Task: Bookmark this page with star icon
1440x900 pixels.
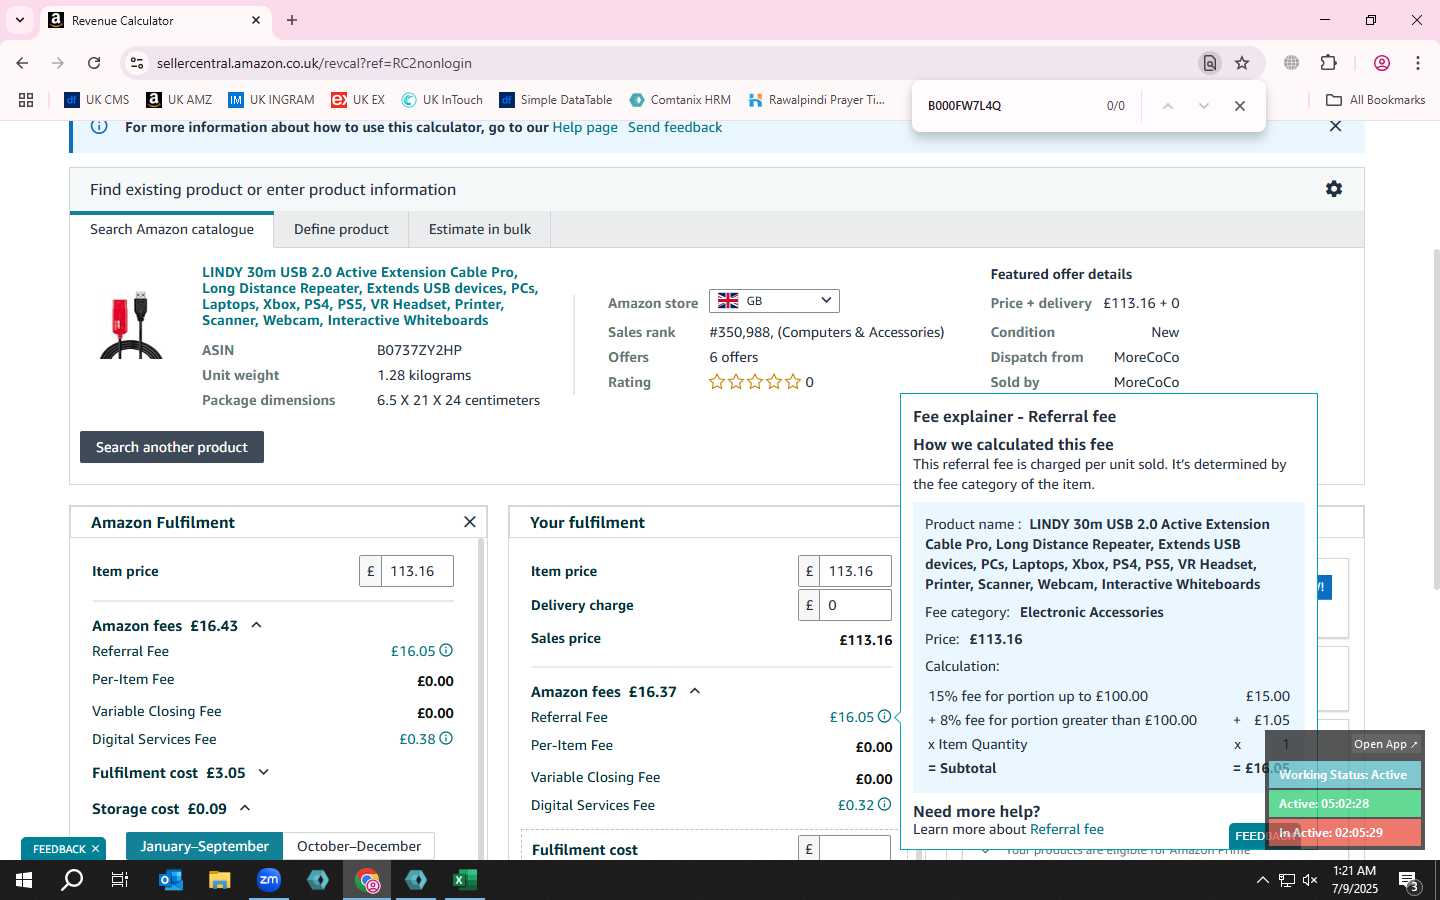Action: click(1242, 63)
